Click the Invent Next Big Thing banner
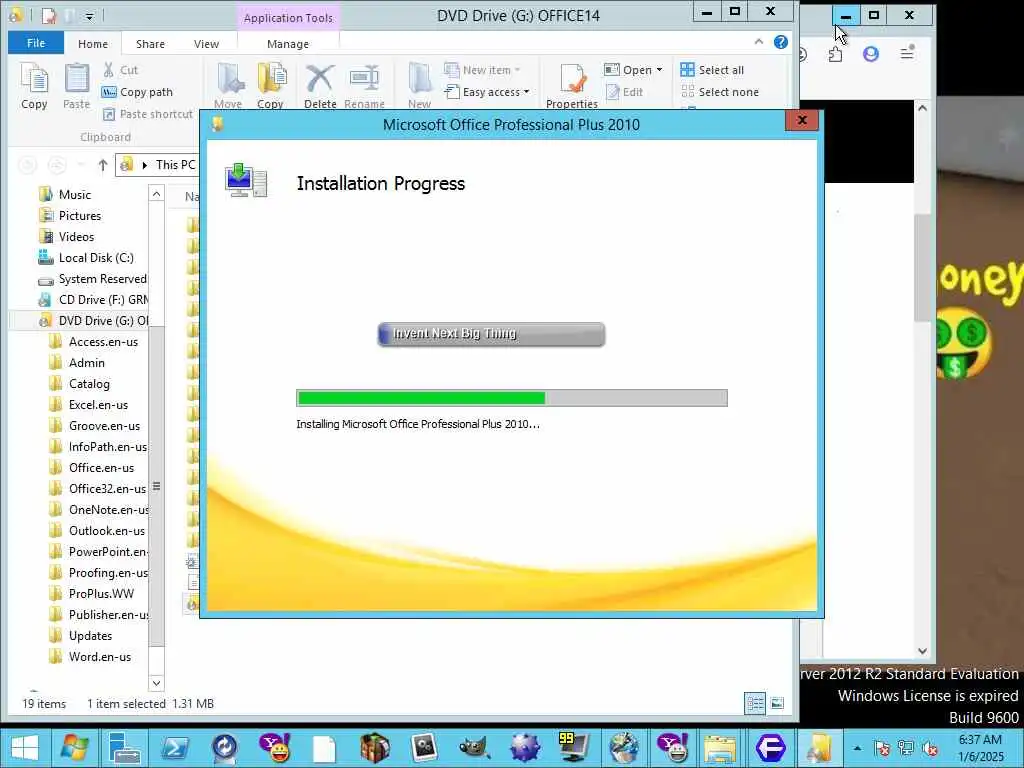 pyautogui.click(x=491, y=334)
